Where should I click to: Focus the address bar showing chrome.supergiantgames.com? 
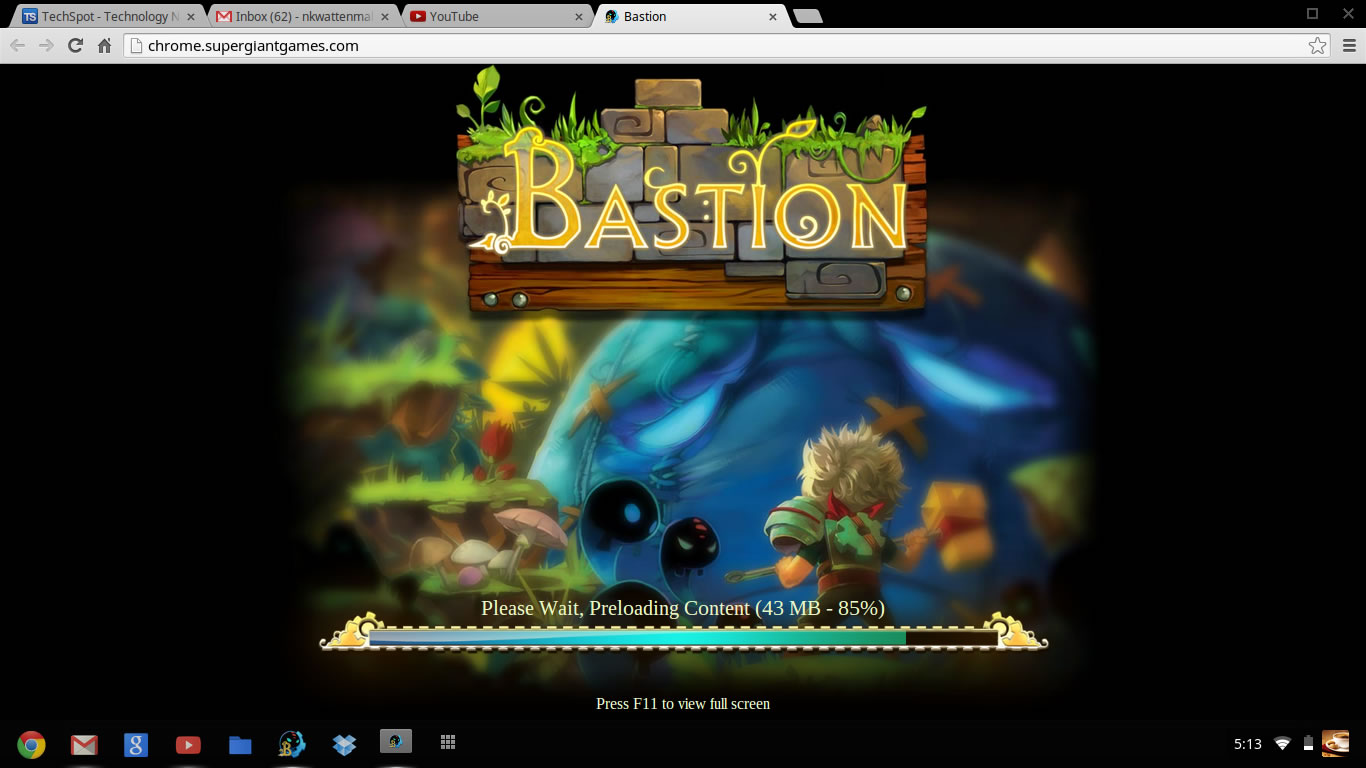[726, 45]
